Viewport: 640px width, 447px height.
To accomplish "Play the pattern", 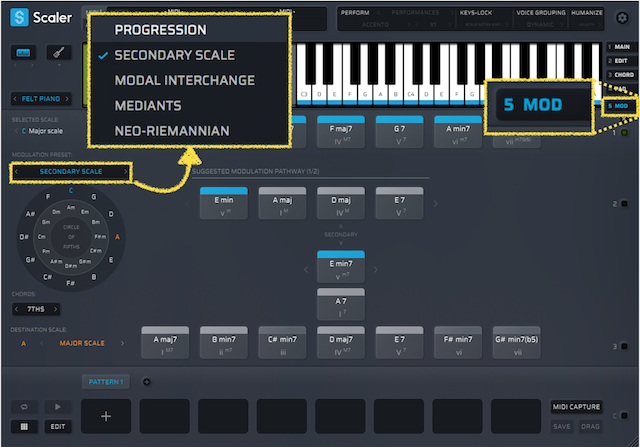I will [x=58, y=407].
